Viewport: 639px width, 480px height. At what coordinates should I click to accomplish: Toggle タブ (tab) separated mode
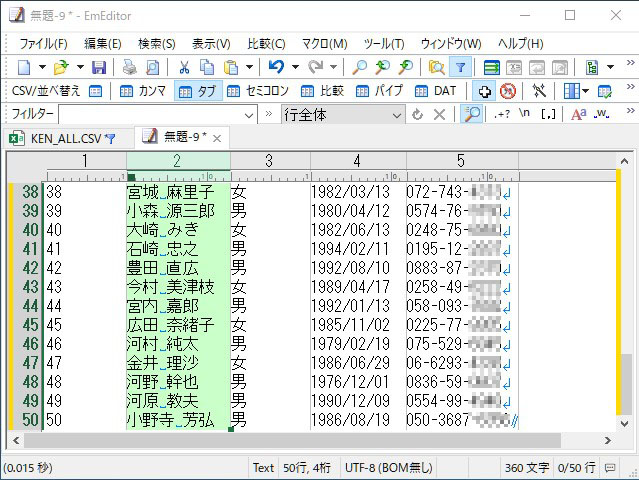click(198, 90)
